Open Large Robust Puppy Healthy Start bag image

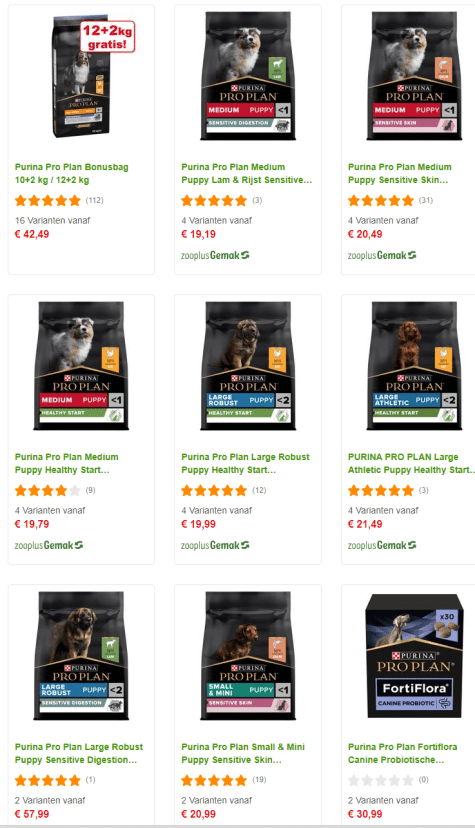pos(248,366)
